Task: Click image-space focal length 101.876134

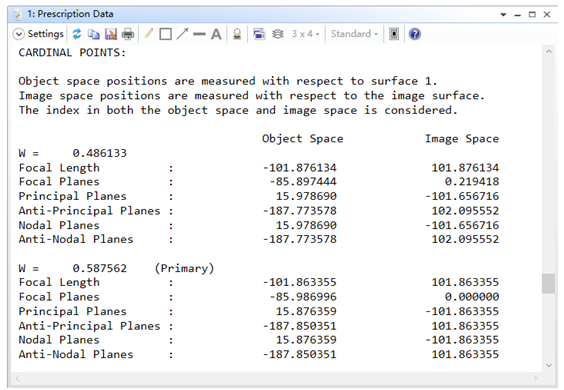Action: click(x=465, y=168)
